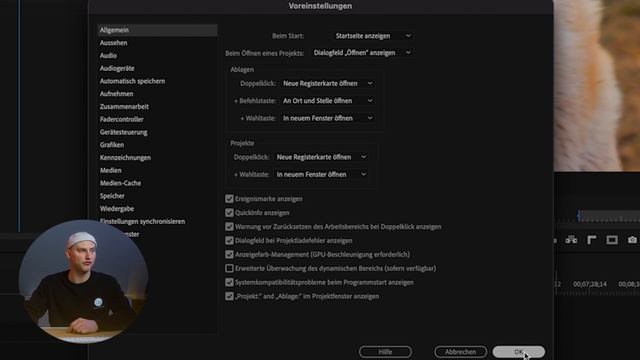Toggle the Ereignismarke anzeigen checkbox

point(229,199)
